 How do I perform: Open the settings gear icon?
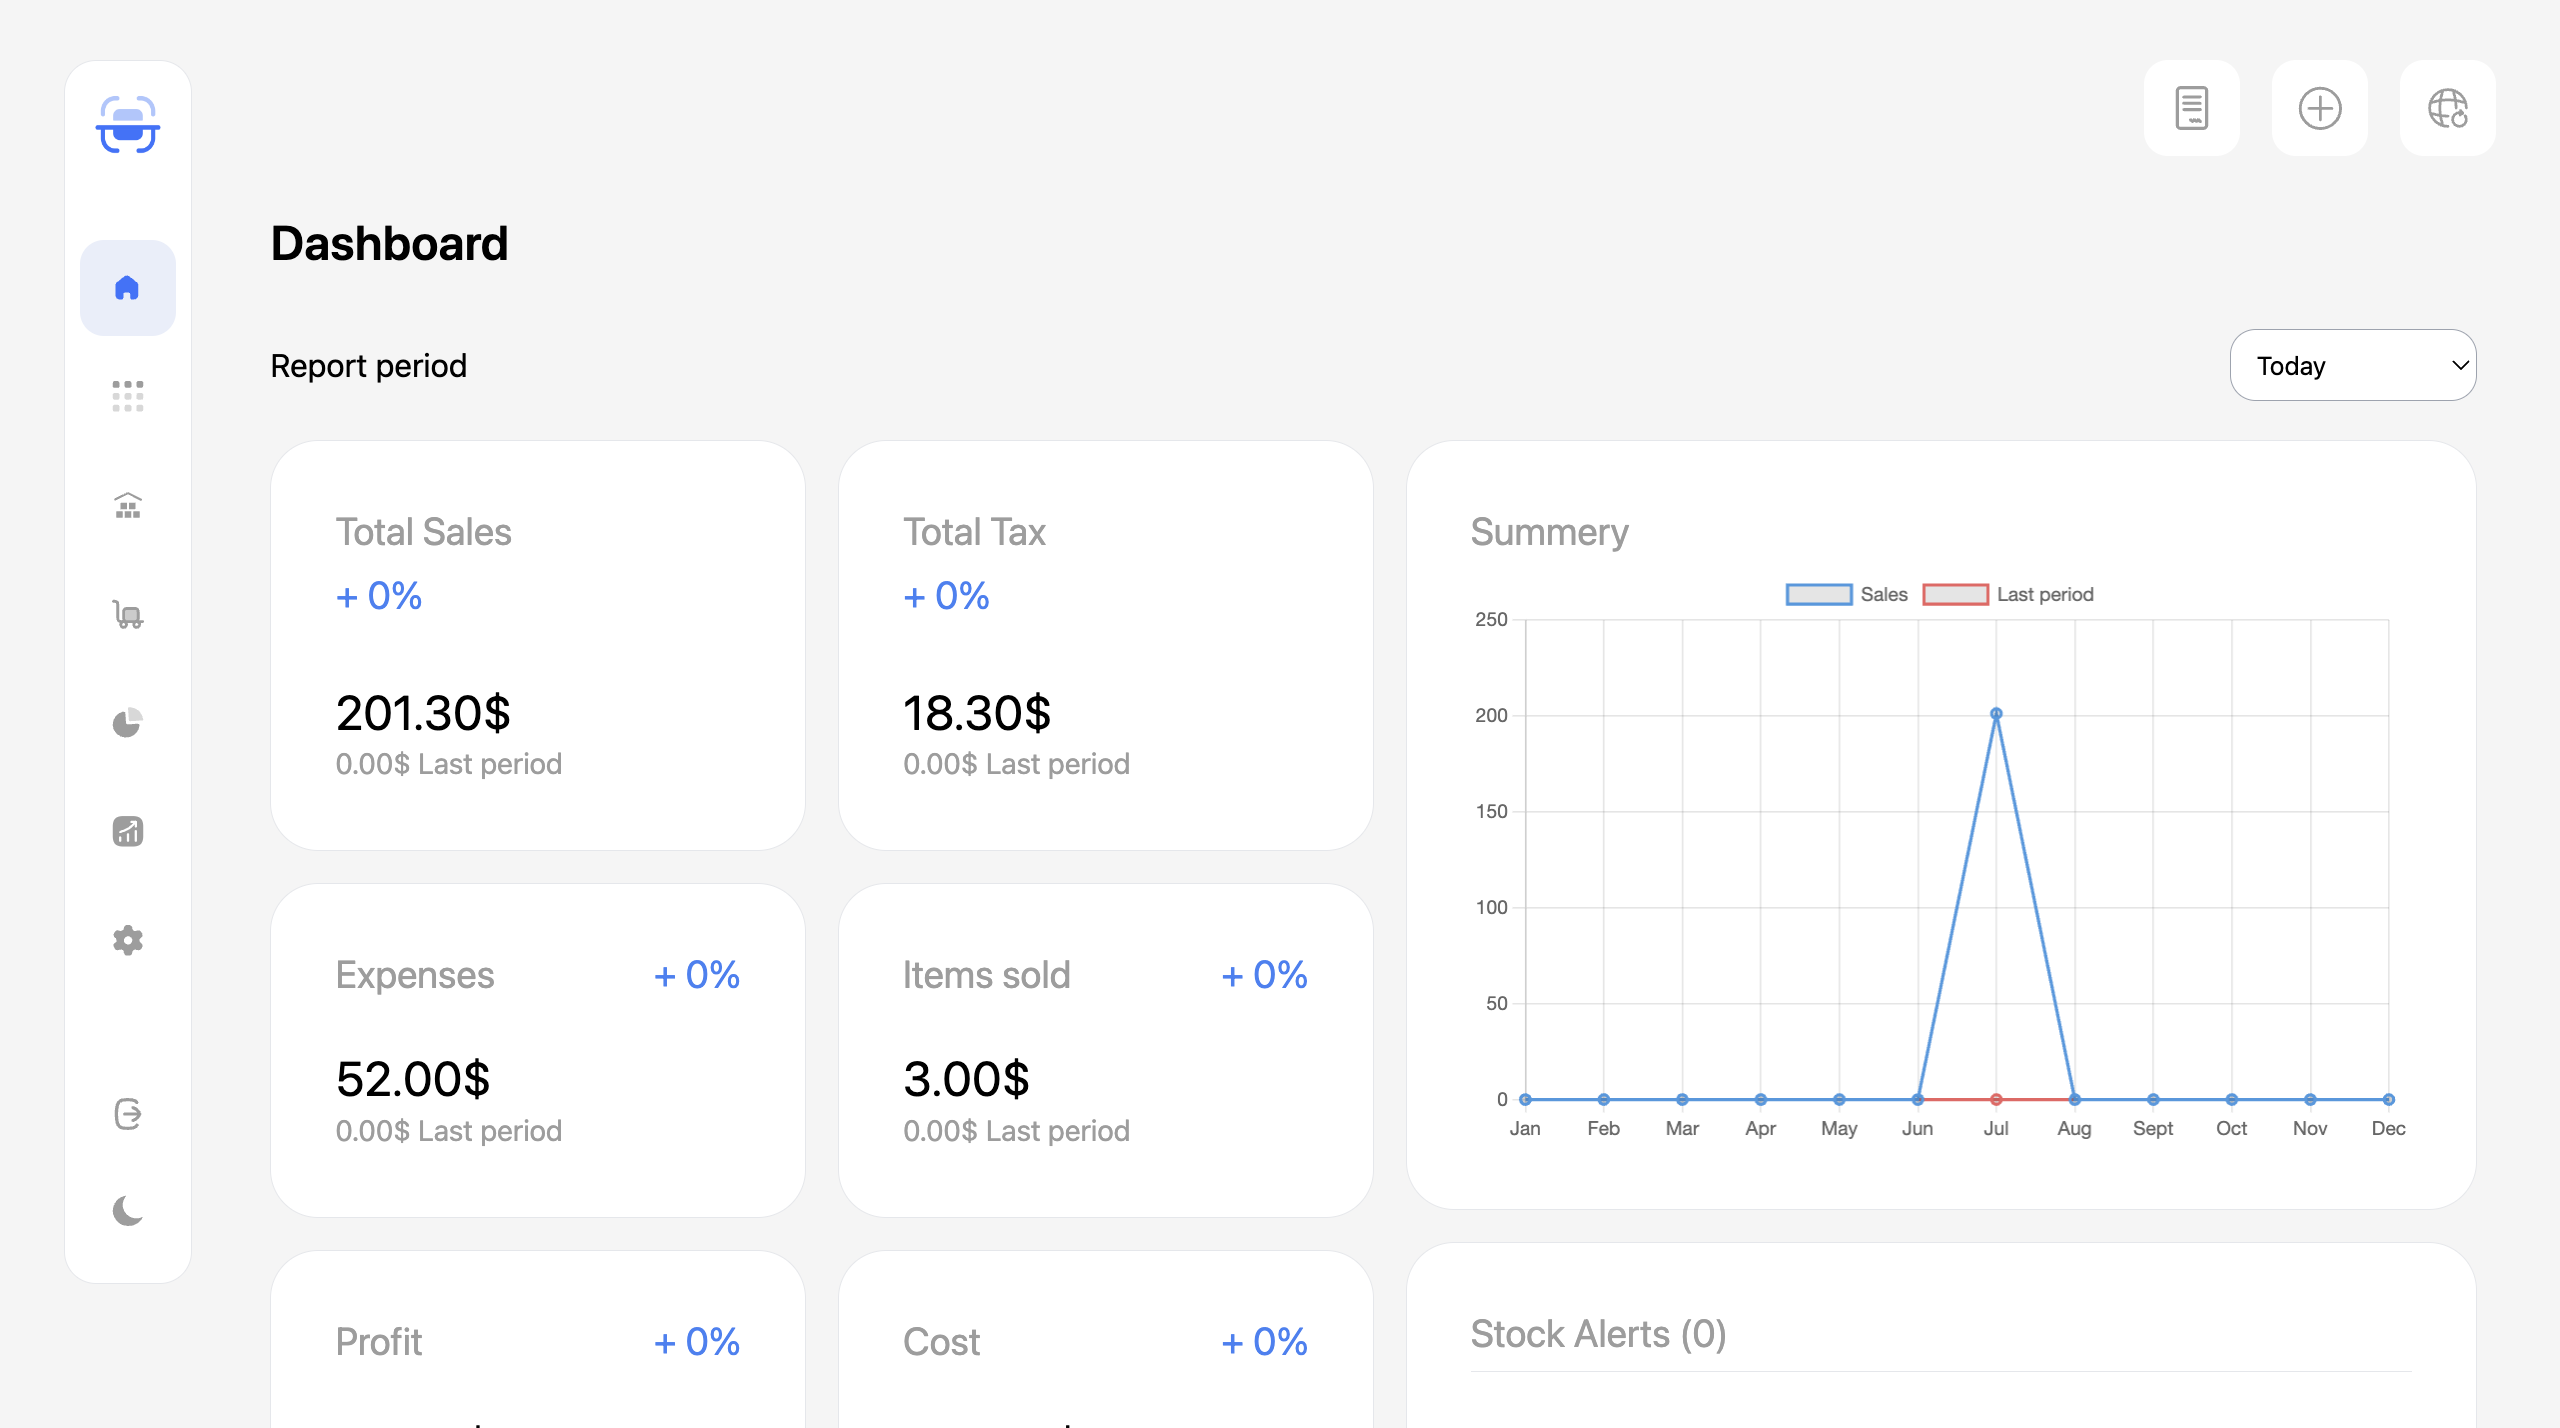tap(128, 940)
